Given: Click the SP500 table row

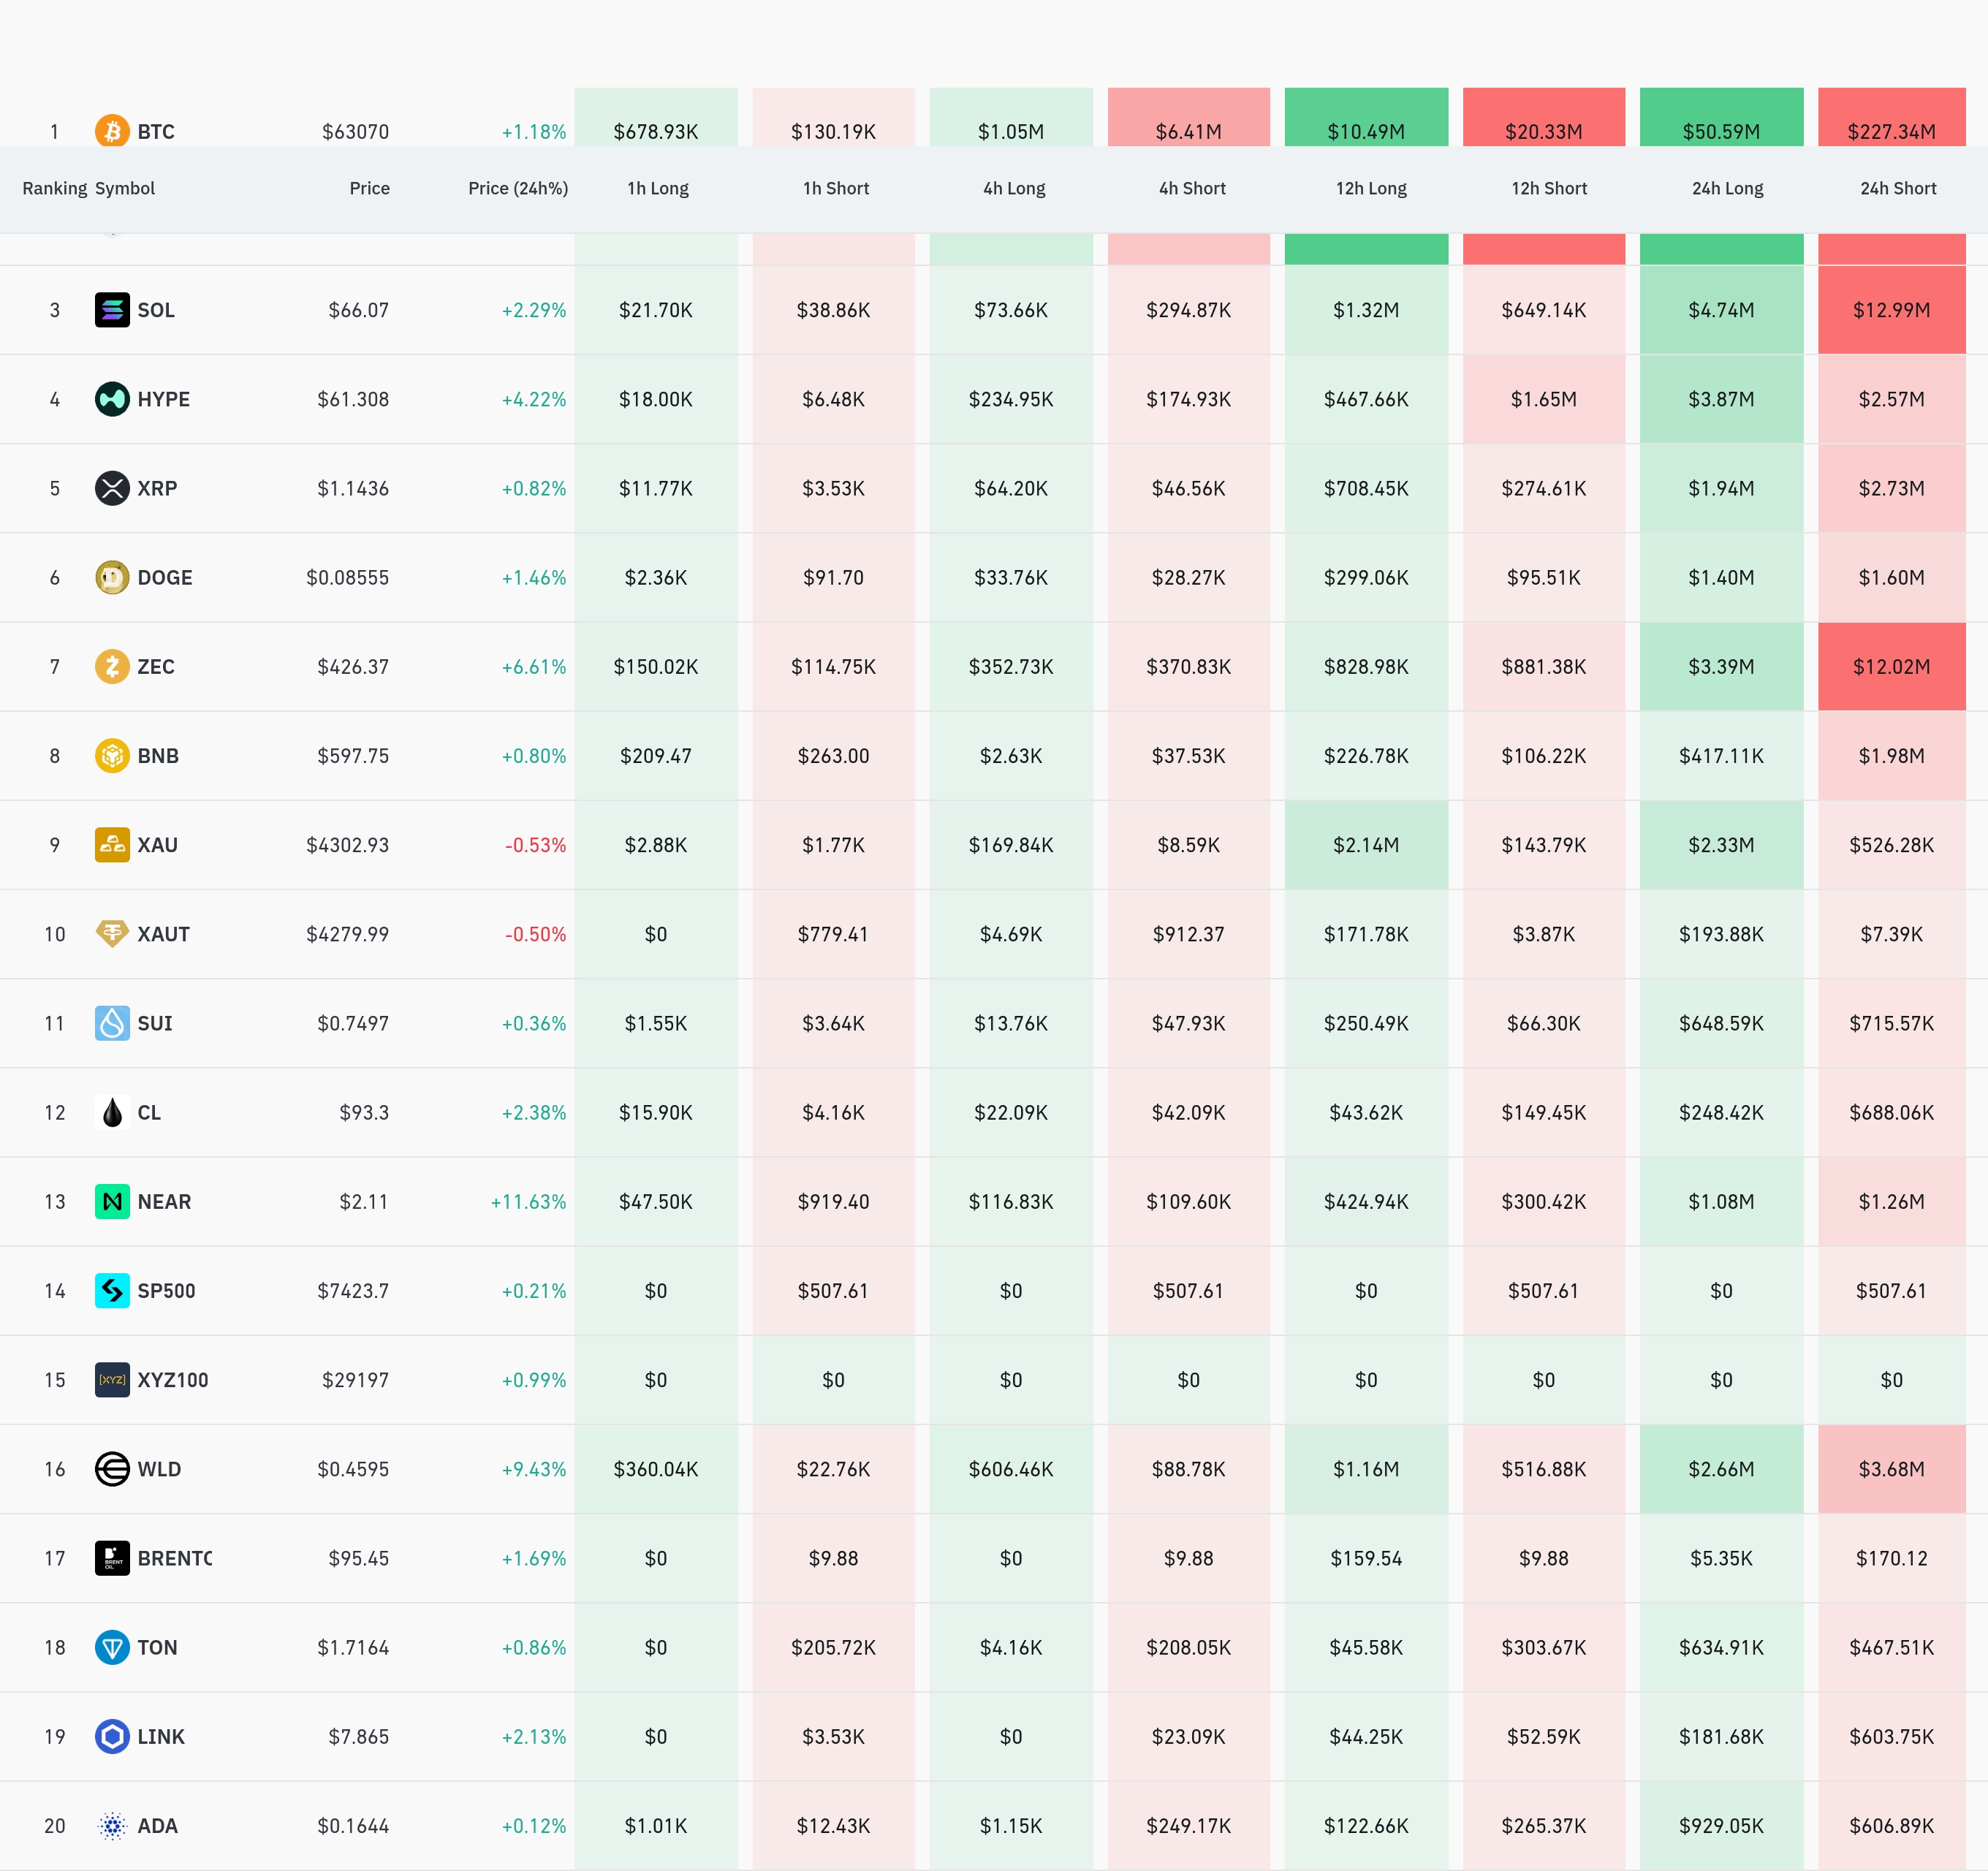Looking at the screenshot, I should (x=994, y=1291).
